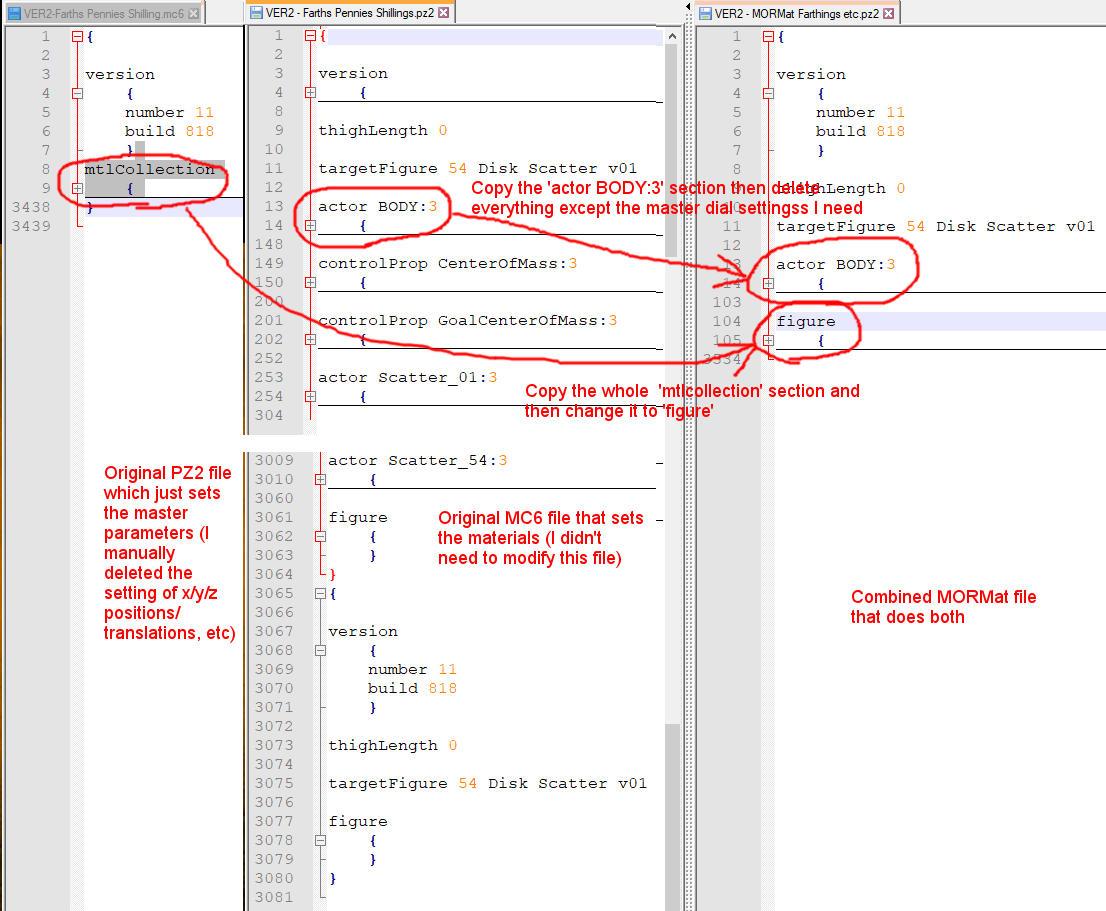Screen dimensions: 1106x911
Task: Click 'build 818' in mc6 pane
Action: (x=169, y=132)
